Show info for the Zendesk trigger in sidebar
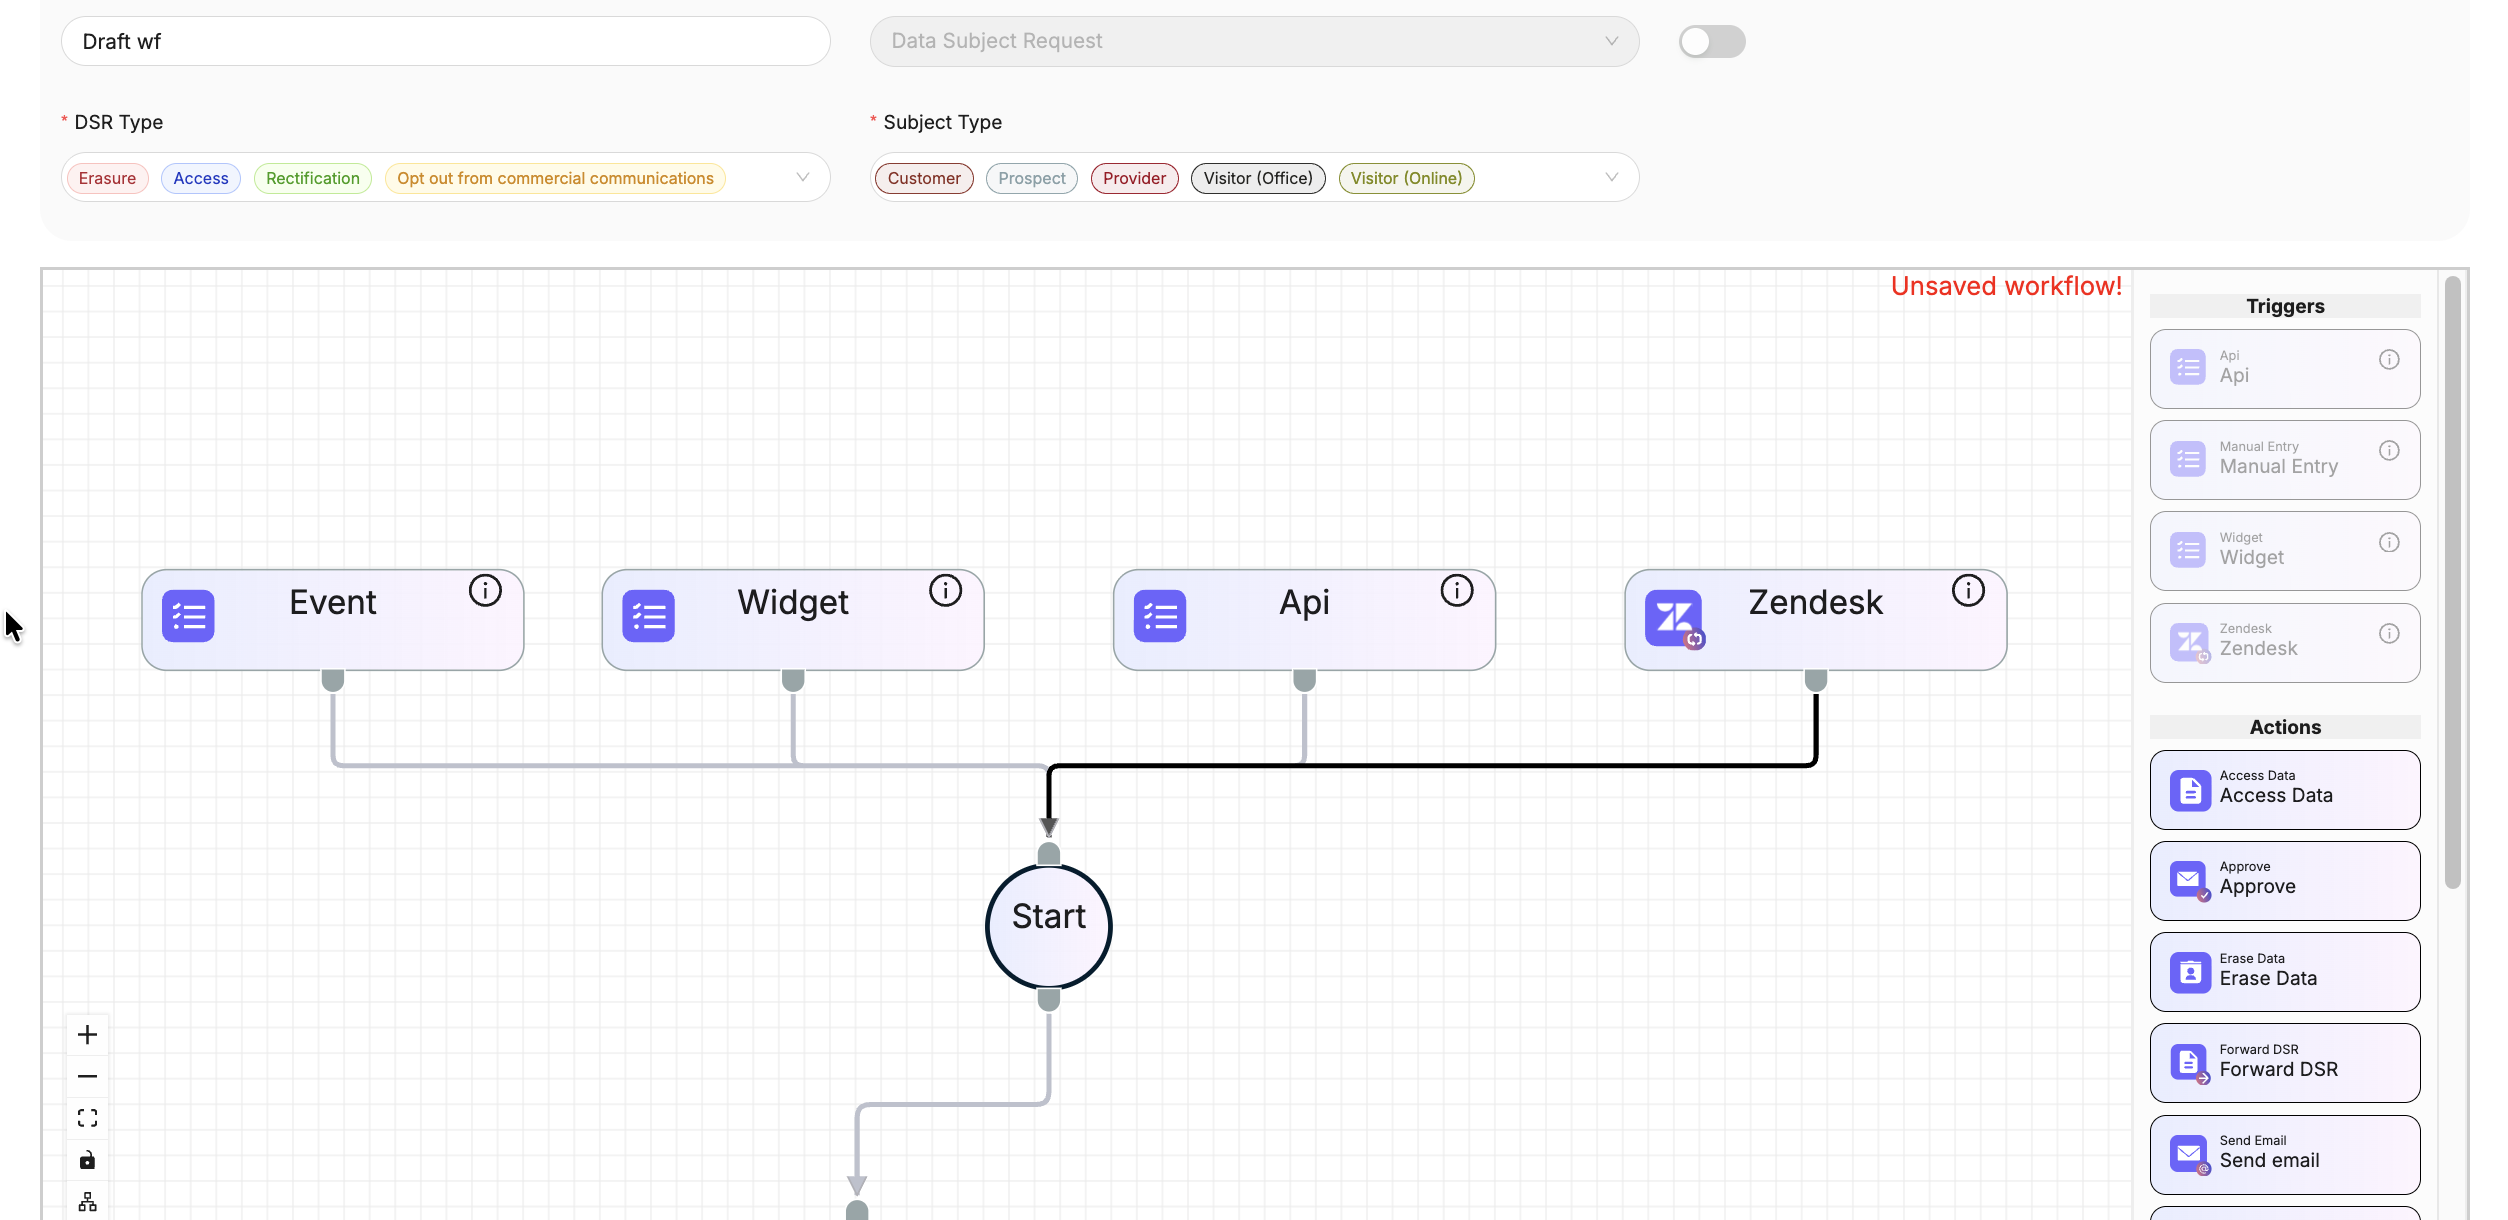This screenshot has height=1220, width=2508. pos(2389,633)
